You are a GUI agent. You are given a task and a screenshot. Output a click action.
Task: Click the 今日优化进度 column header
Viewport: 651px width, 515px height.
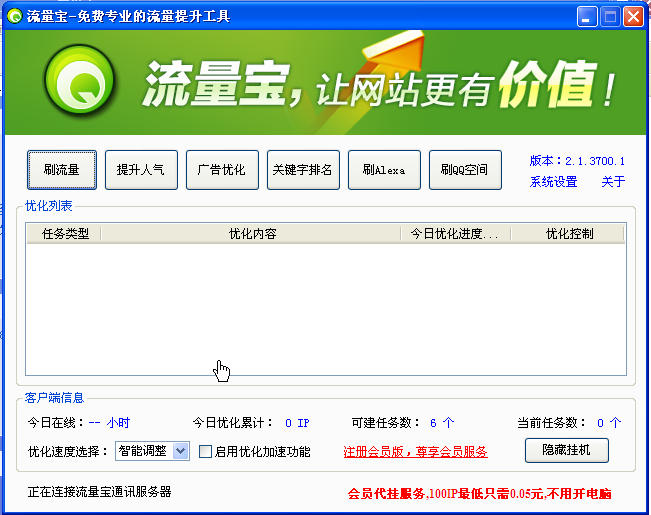455,234
